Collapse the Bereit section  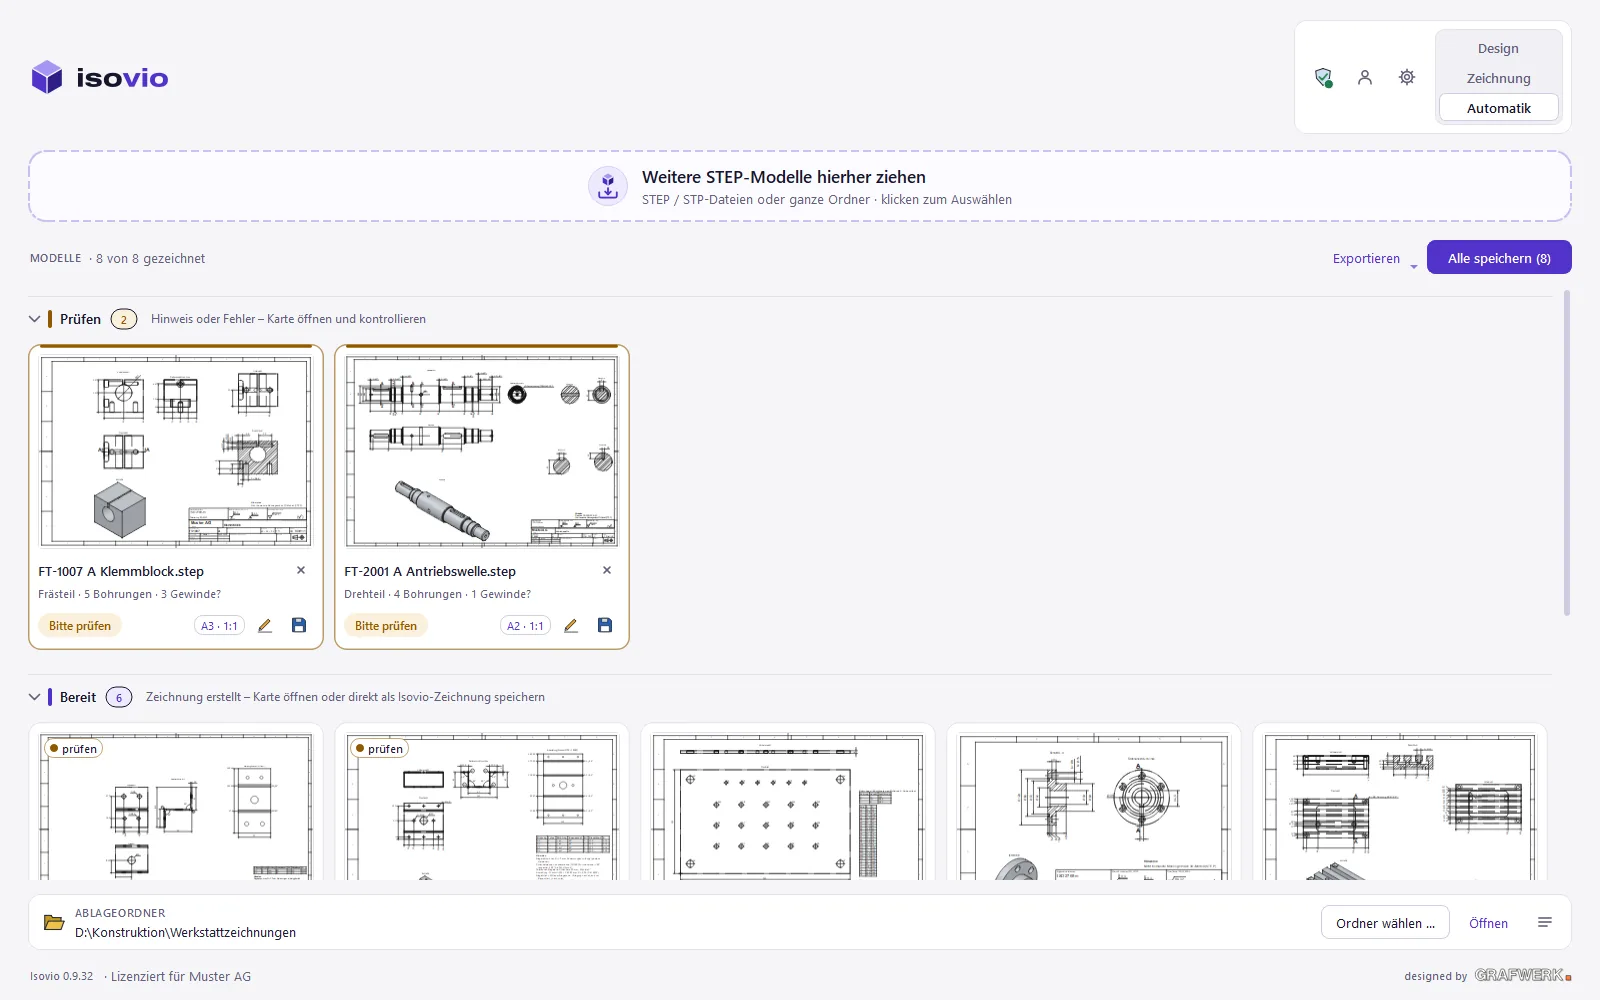(x=35, y=697)
